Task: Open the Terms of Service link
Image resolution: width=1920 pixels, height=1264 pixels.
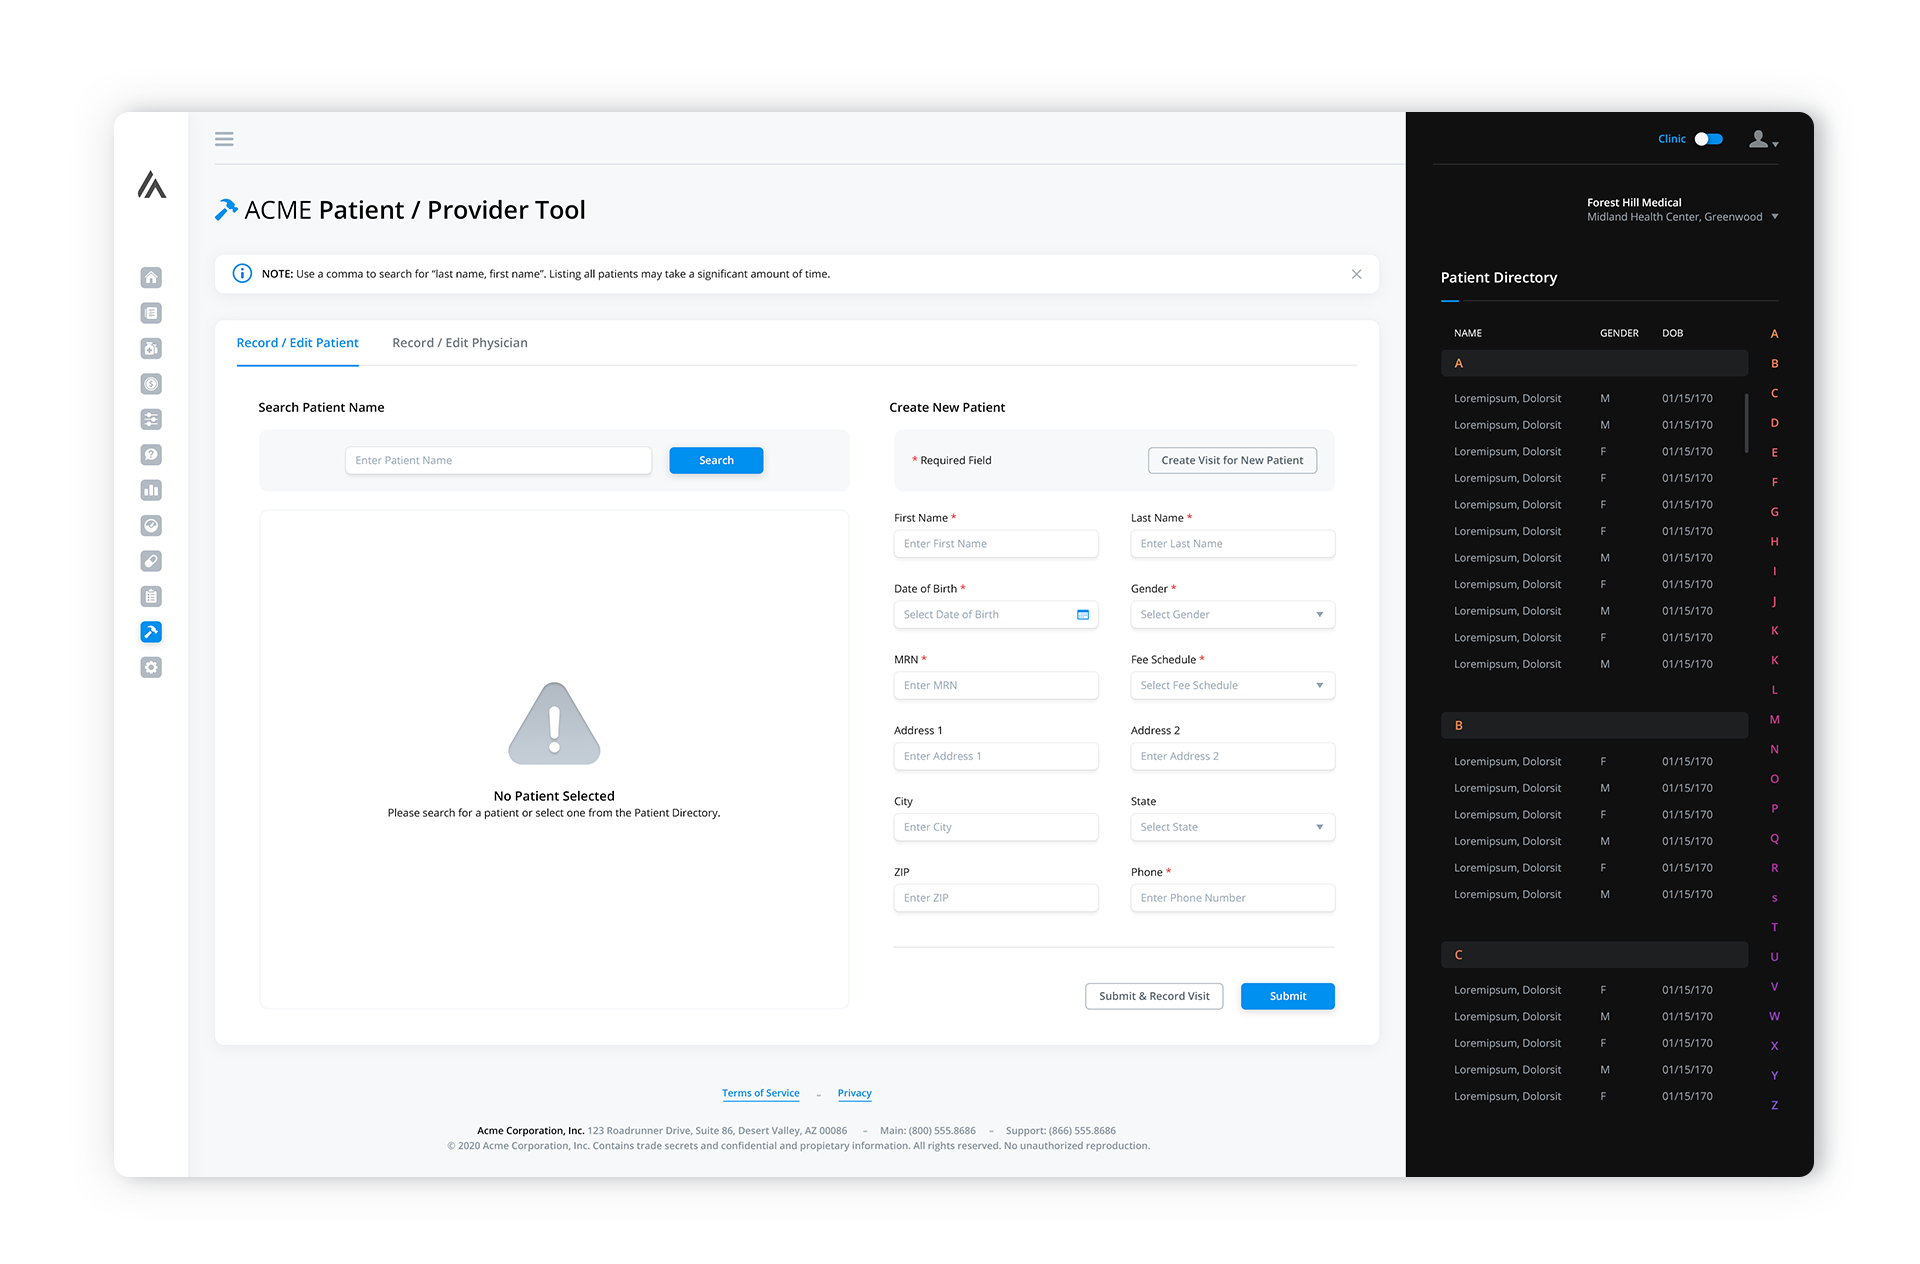Action: (x=760, y=1092)
